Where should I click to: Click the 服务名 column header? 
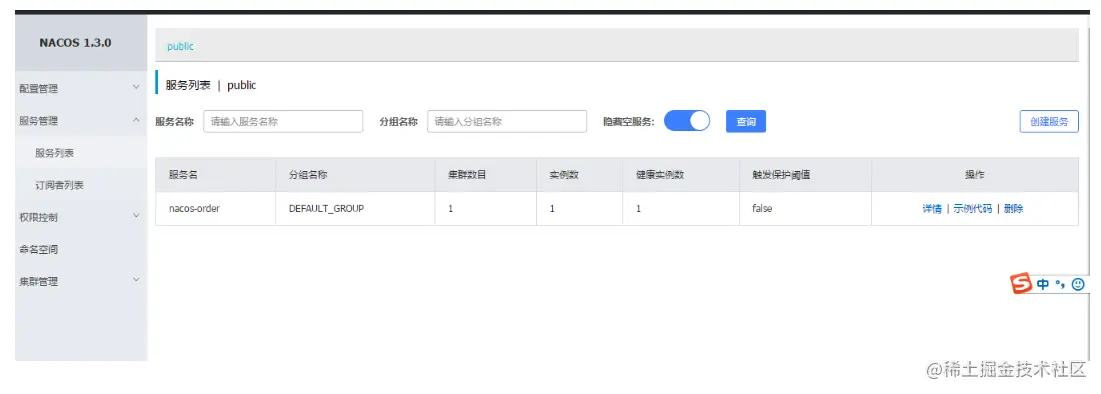point(183,175)
